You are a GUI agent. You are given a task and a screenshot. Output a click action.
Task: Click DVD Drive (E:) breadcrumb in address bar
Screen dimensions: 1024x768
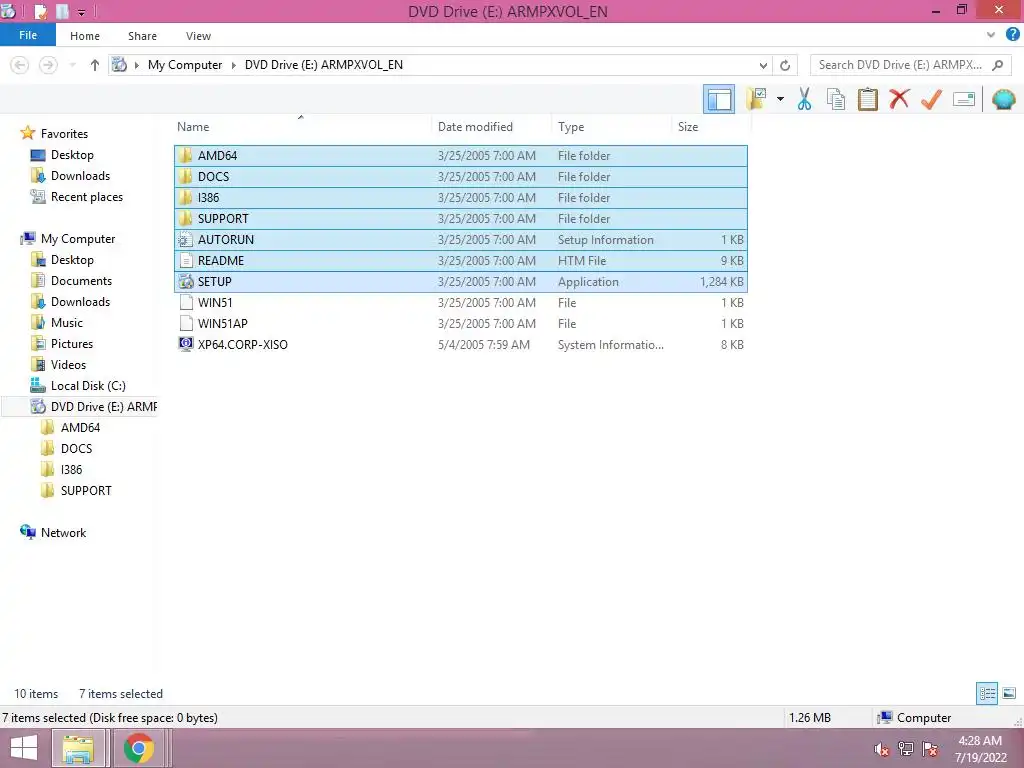pos(323,65)
